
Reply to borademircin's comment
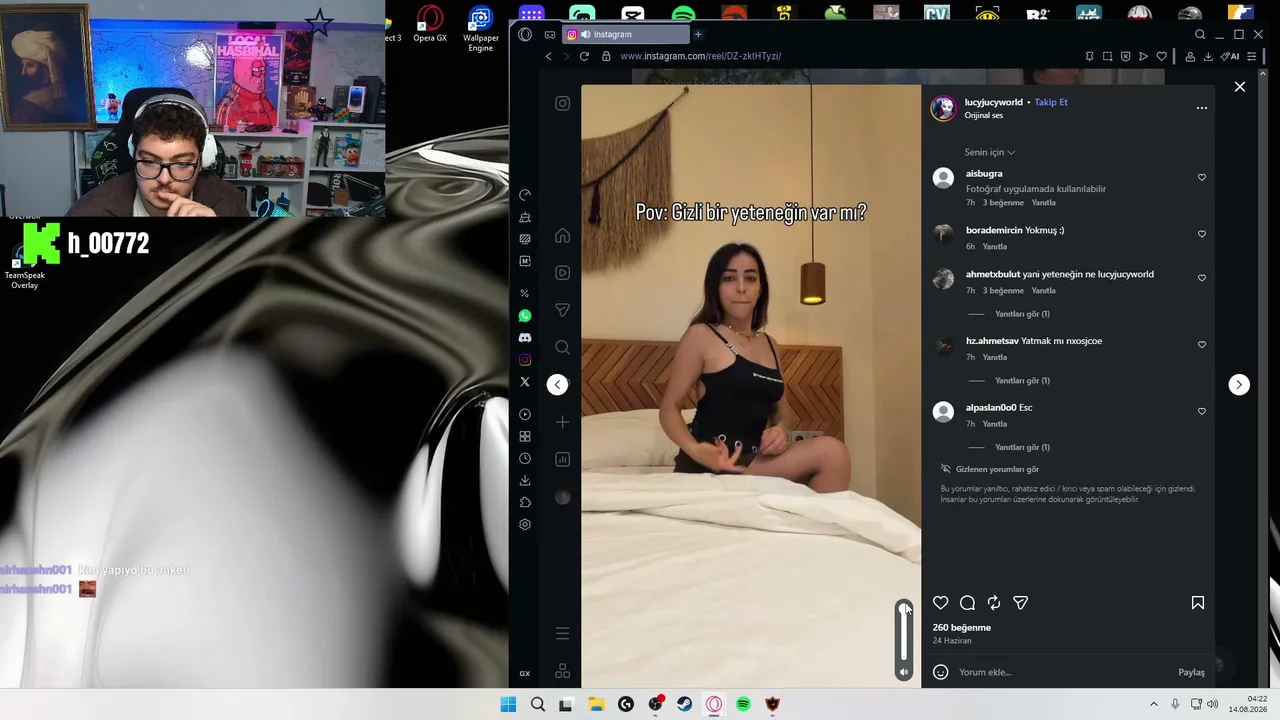[995, 247]
